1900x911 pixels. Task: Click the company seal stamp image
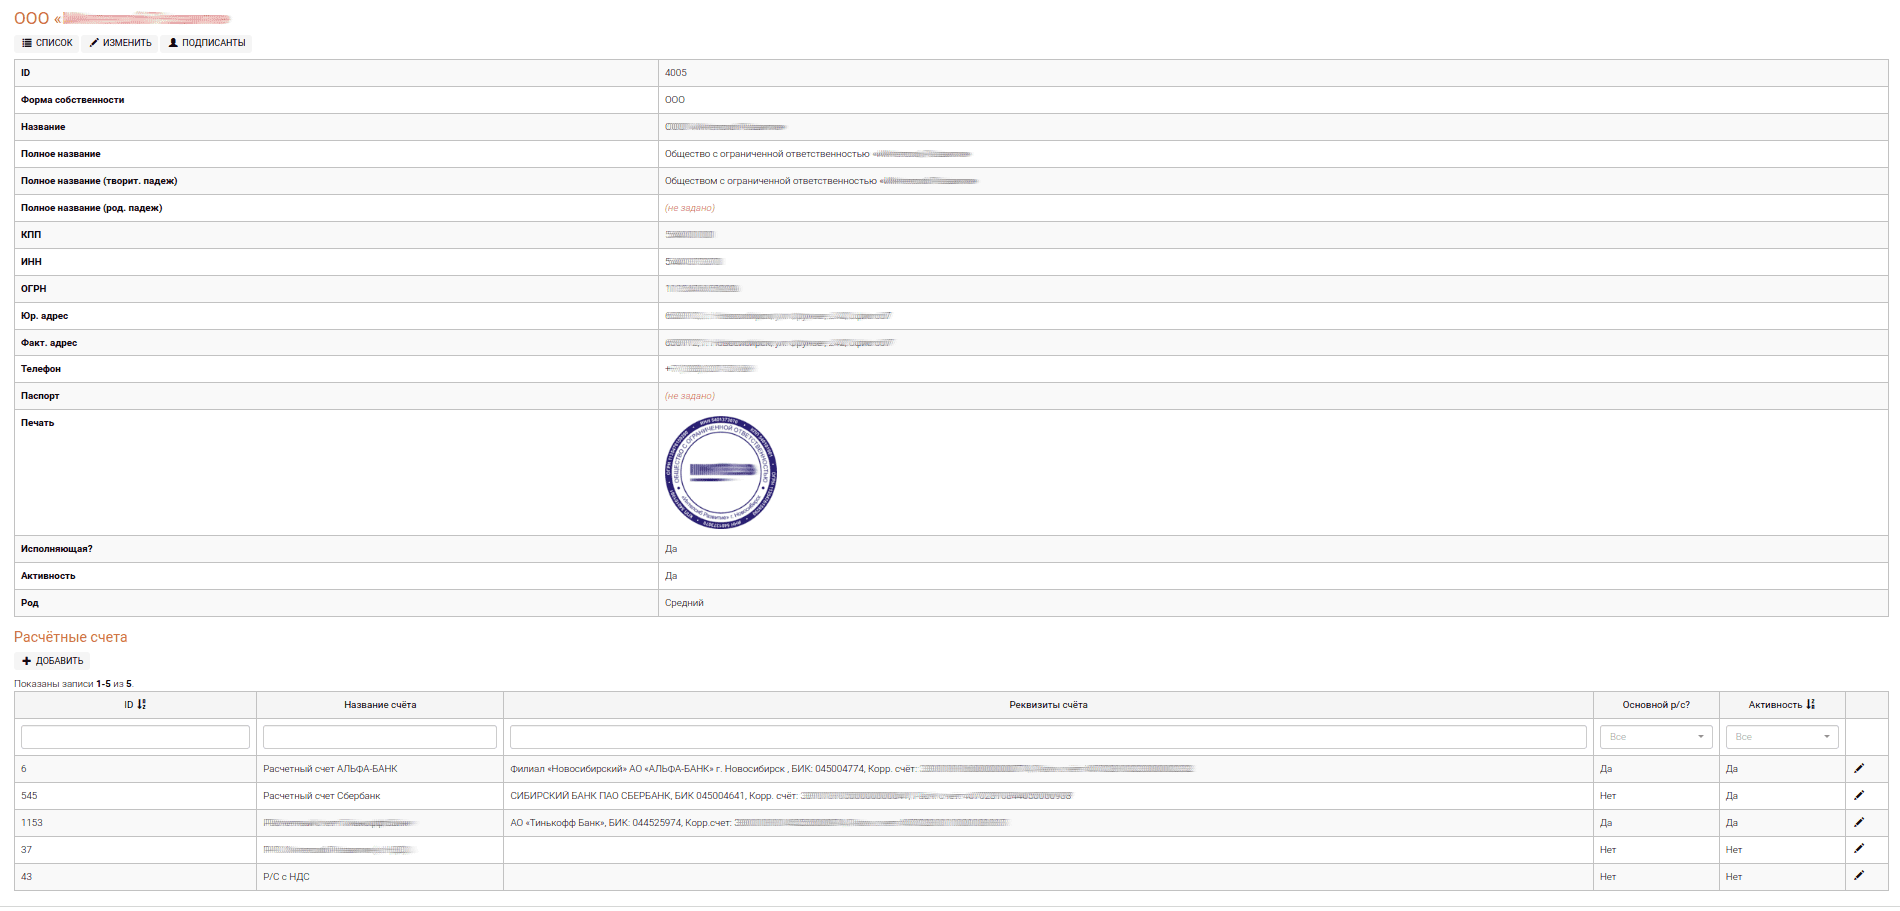coord(721,472)
